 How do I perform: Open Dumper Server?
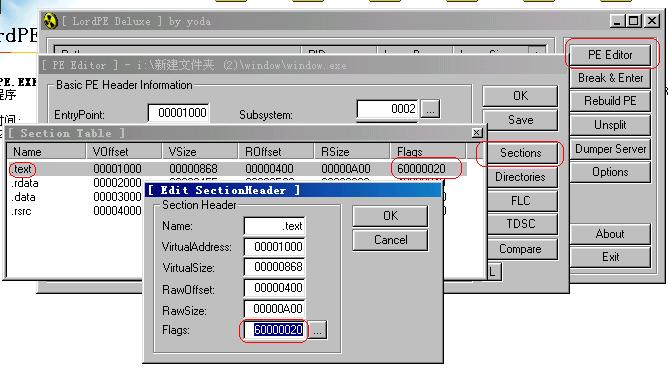(x=610, y=149)
